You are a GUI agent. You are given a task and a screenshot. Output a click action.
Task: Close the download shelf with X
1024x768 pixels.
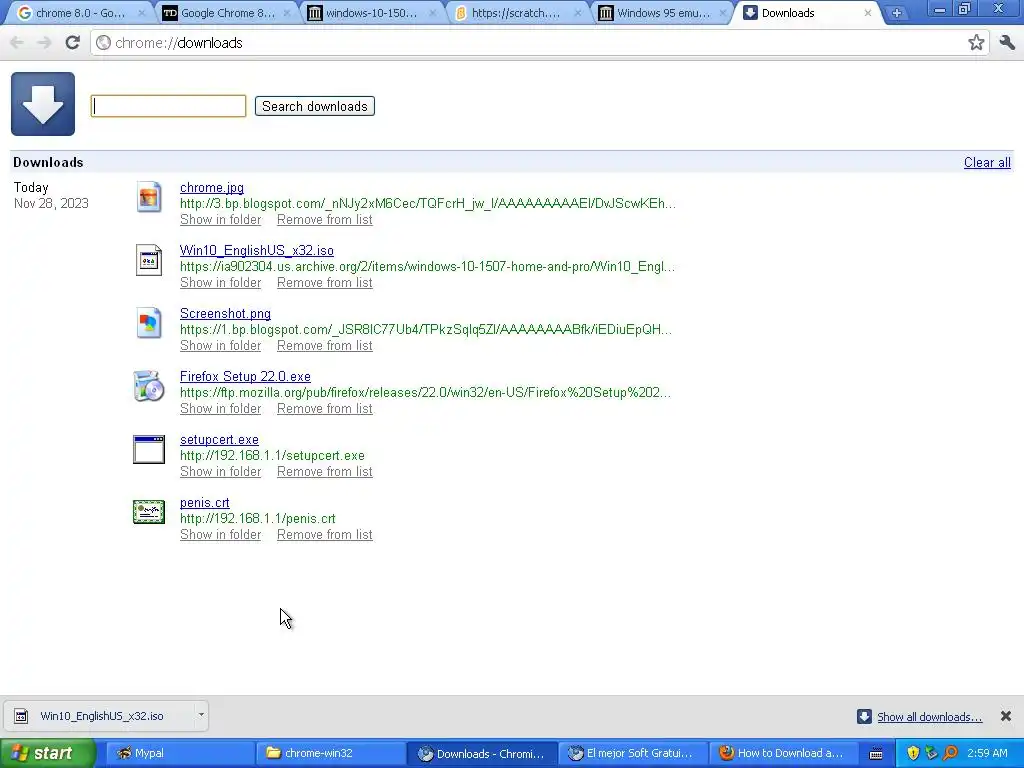1006,716
